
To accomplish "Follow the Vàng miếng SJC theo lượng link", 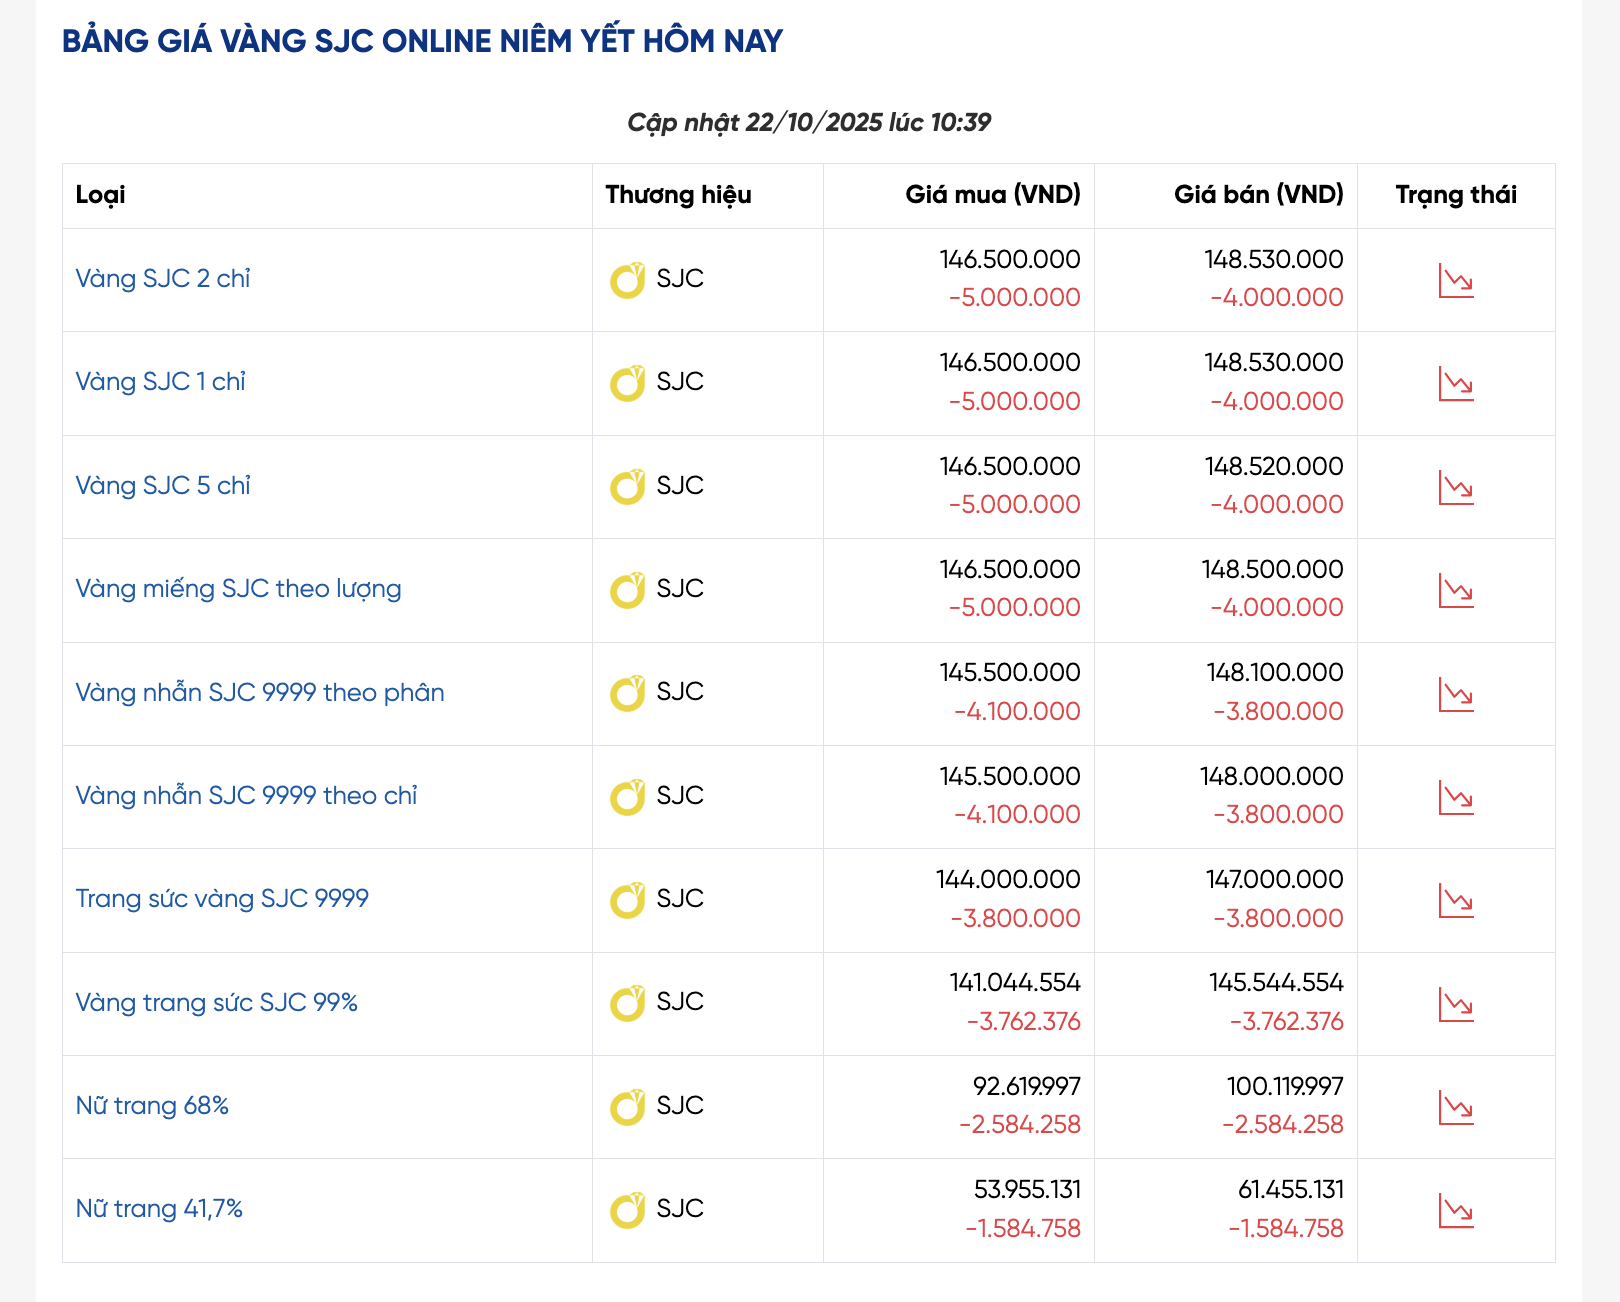I will 238,589.
